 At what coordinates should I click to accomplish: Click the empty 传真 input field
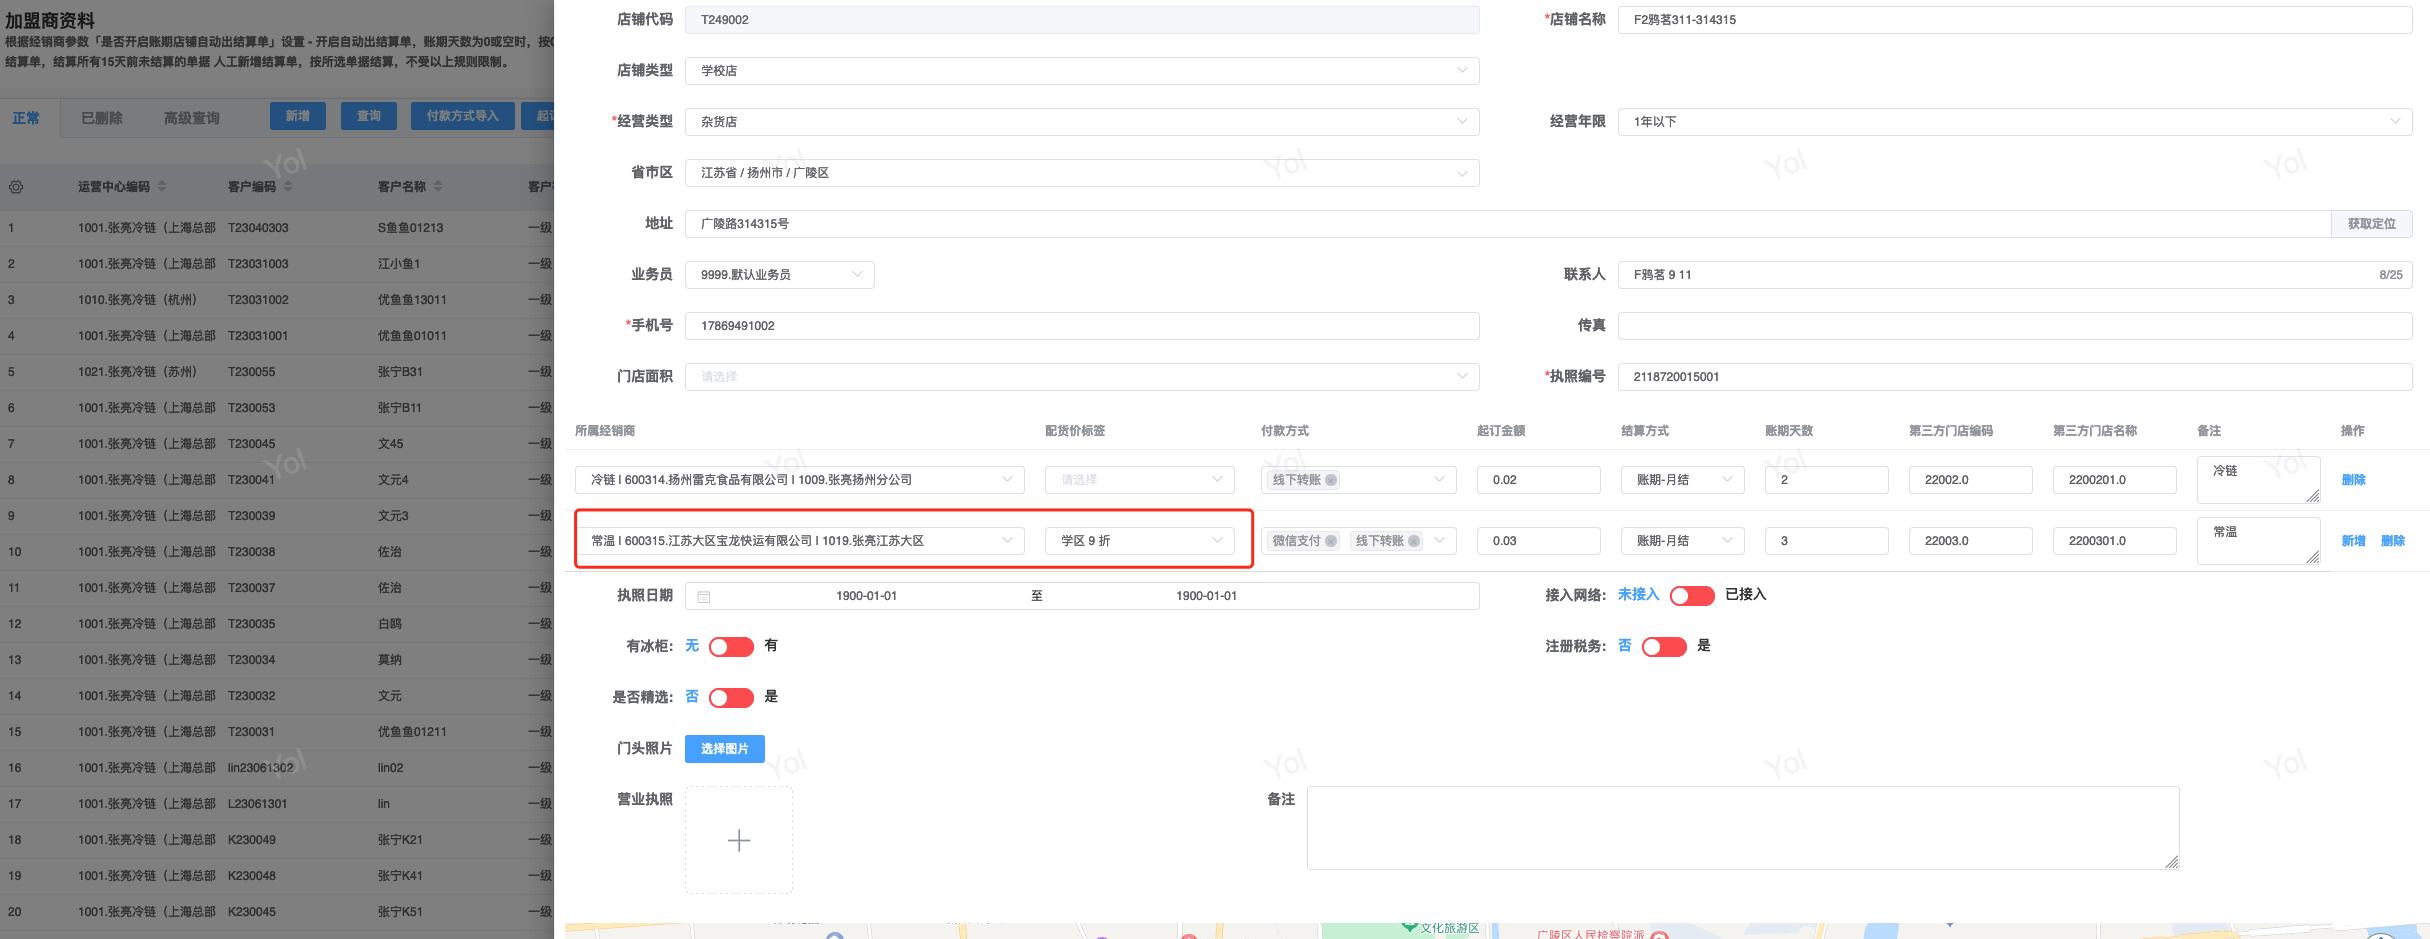pyautogui.click(x=2015, y=326)
